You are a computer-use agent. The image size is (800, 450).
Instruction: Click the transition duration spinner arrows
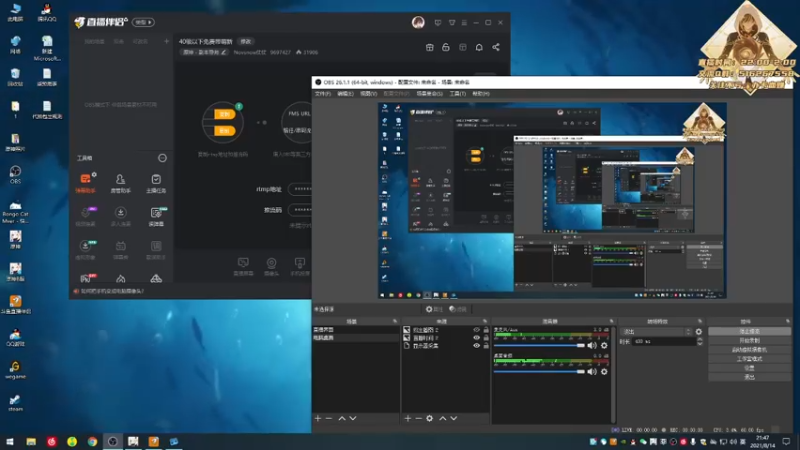click(699, 341)
